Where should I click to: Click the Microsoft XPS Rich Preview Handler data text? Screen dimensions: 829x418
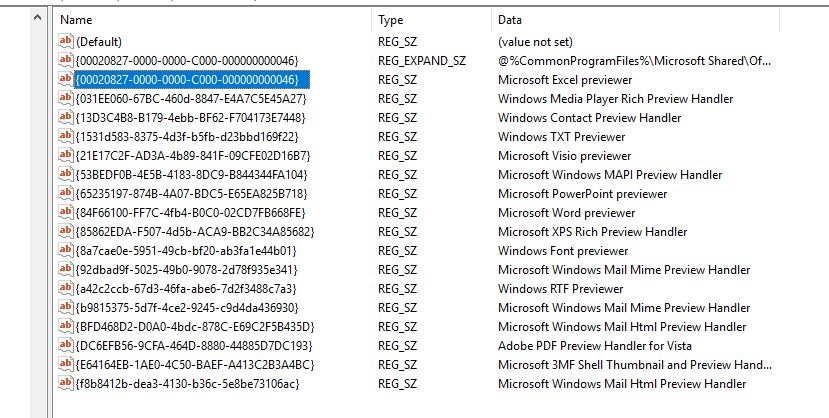tap(593, 231)
